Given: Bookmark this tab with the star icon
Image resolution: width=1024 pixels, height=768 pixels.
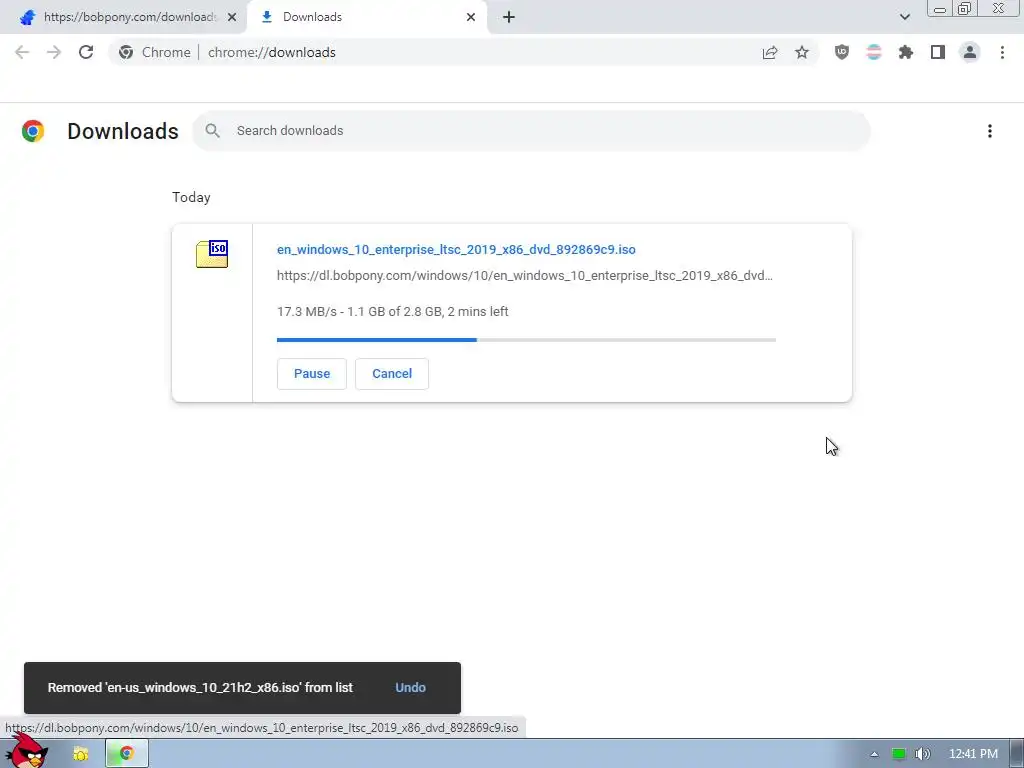Looking at the screenshot, I should (x=802, y=52).
